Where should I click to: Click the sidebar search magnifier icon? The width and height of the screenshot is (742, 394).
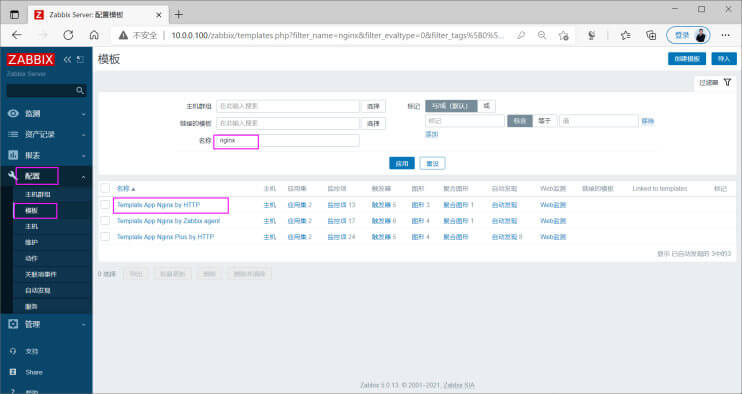coord(80,90)
